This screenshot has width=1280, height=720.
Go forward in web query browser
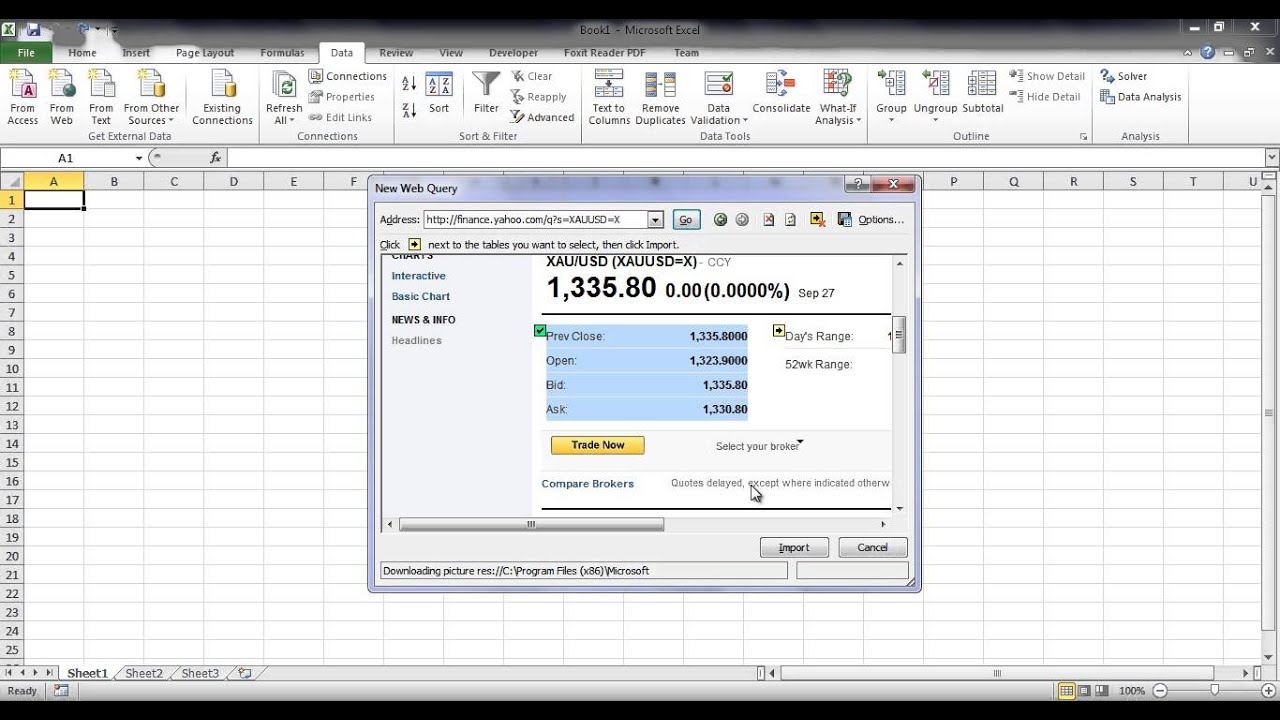coord(742,220)
